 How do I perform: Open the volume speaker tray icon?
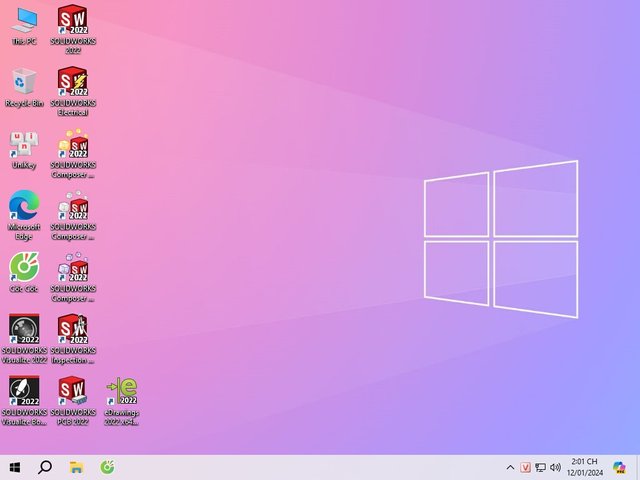coord(555,468)
